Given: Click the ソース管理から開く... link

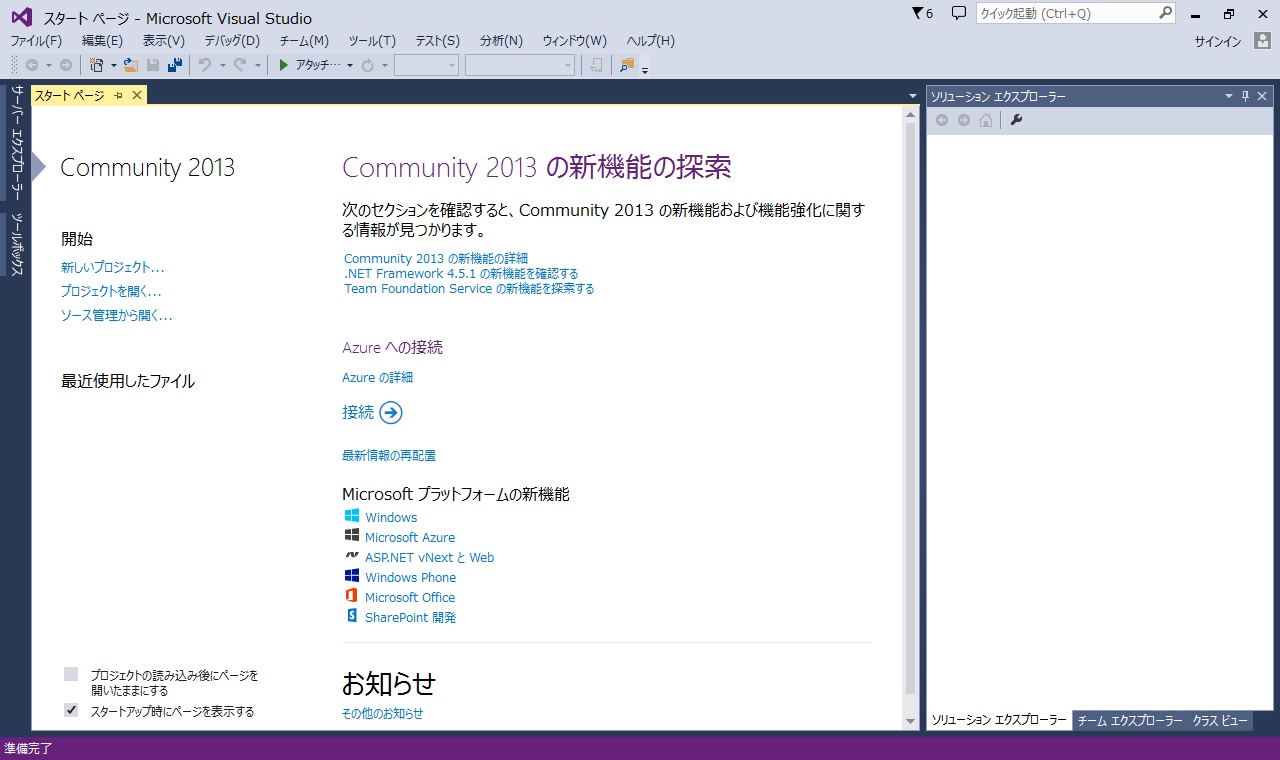Looking at the screenshot, I should pos(117,315).
